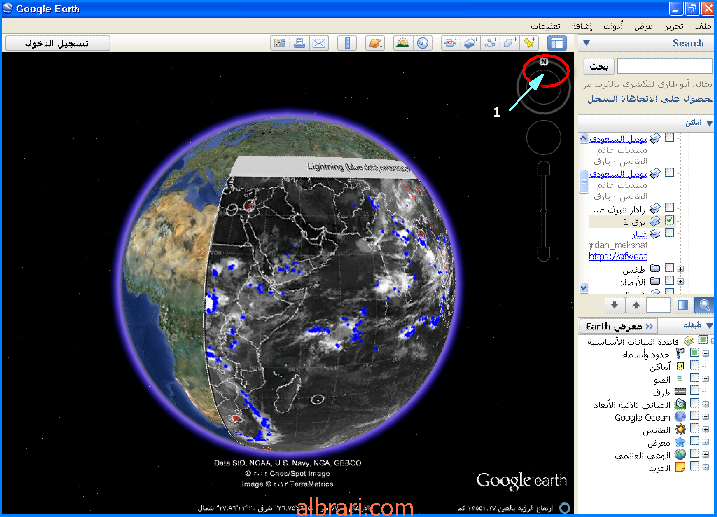The image size is (717, 517).
Task: Expand the 3D Buildings layer node
Action: (706, 404)
